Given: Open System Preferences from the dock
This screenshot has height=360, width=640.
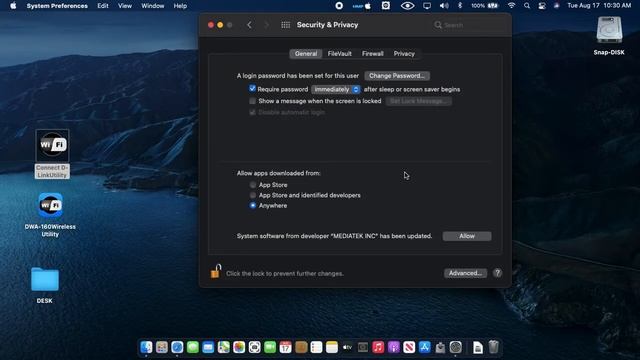Looking at the screenshot, I should click(456, 347).
